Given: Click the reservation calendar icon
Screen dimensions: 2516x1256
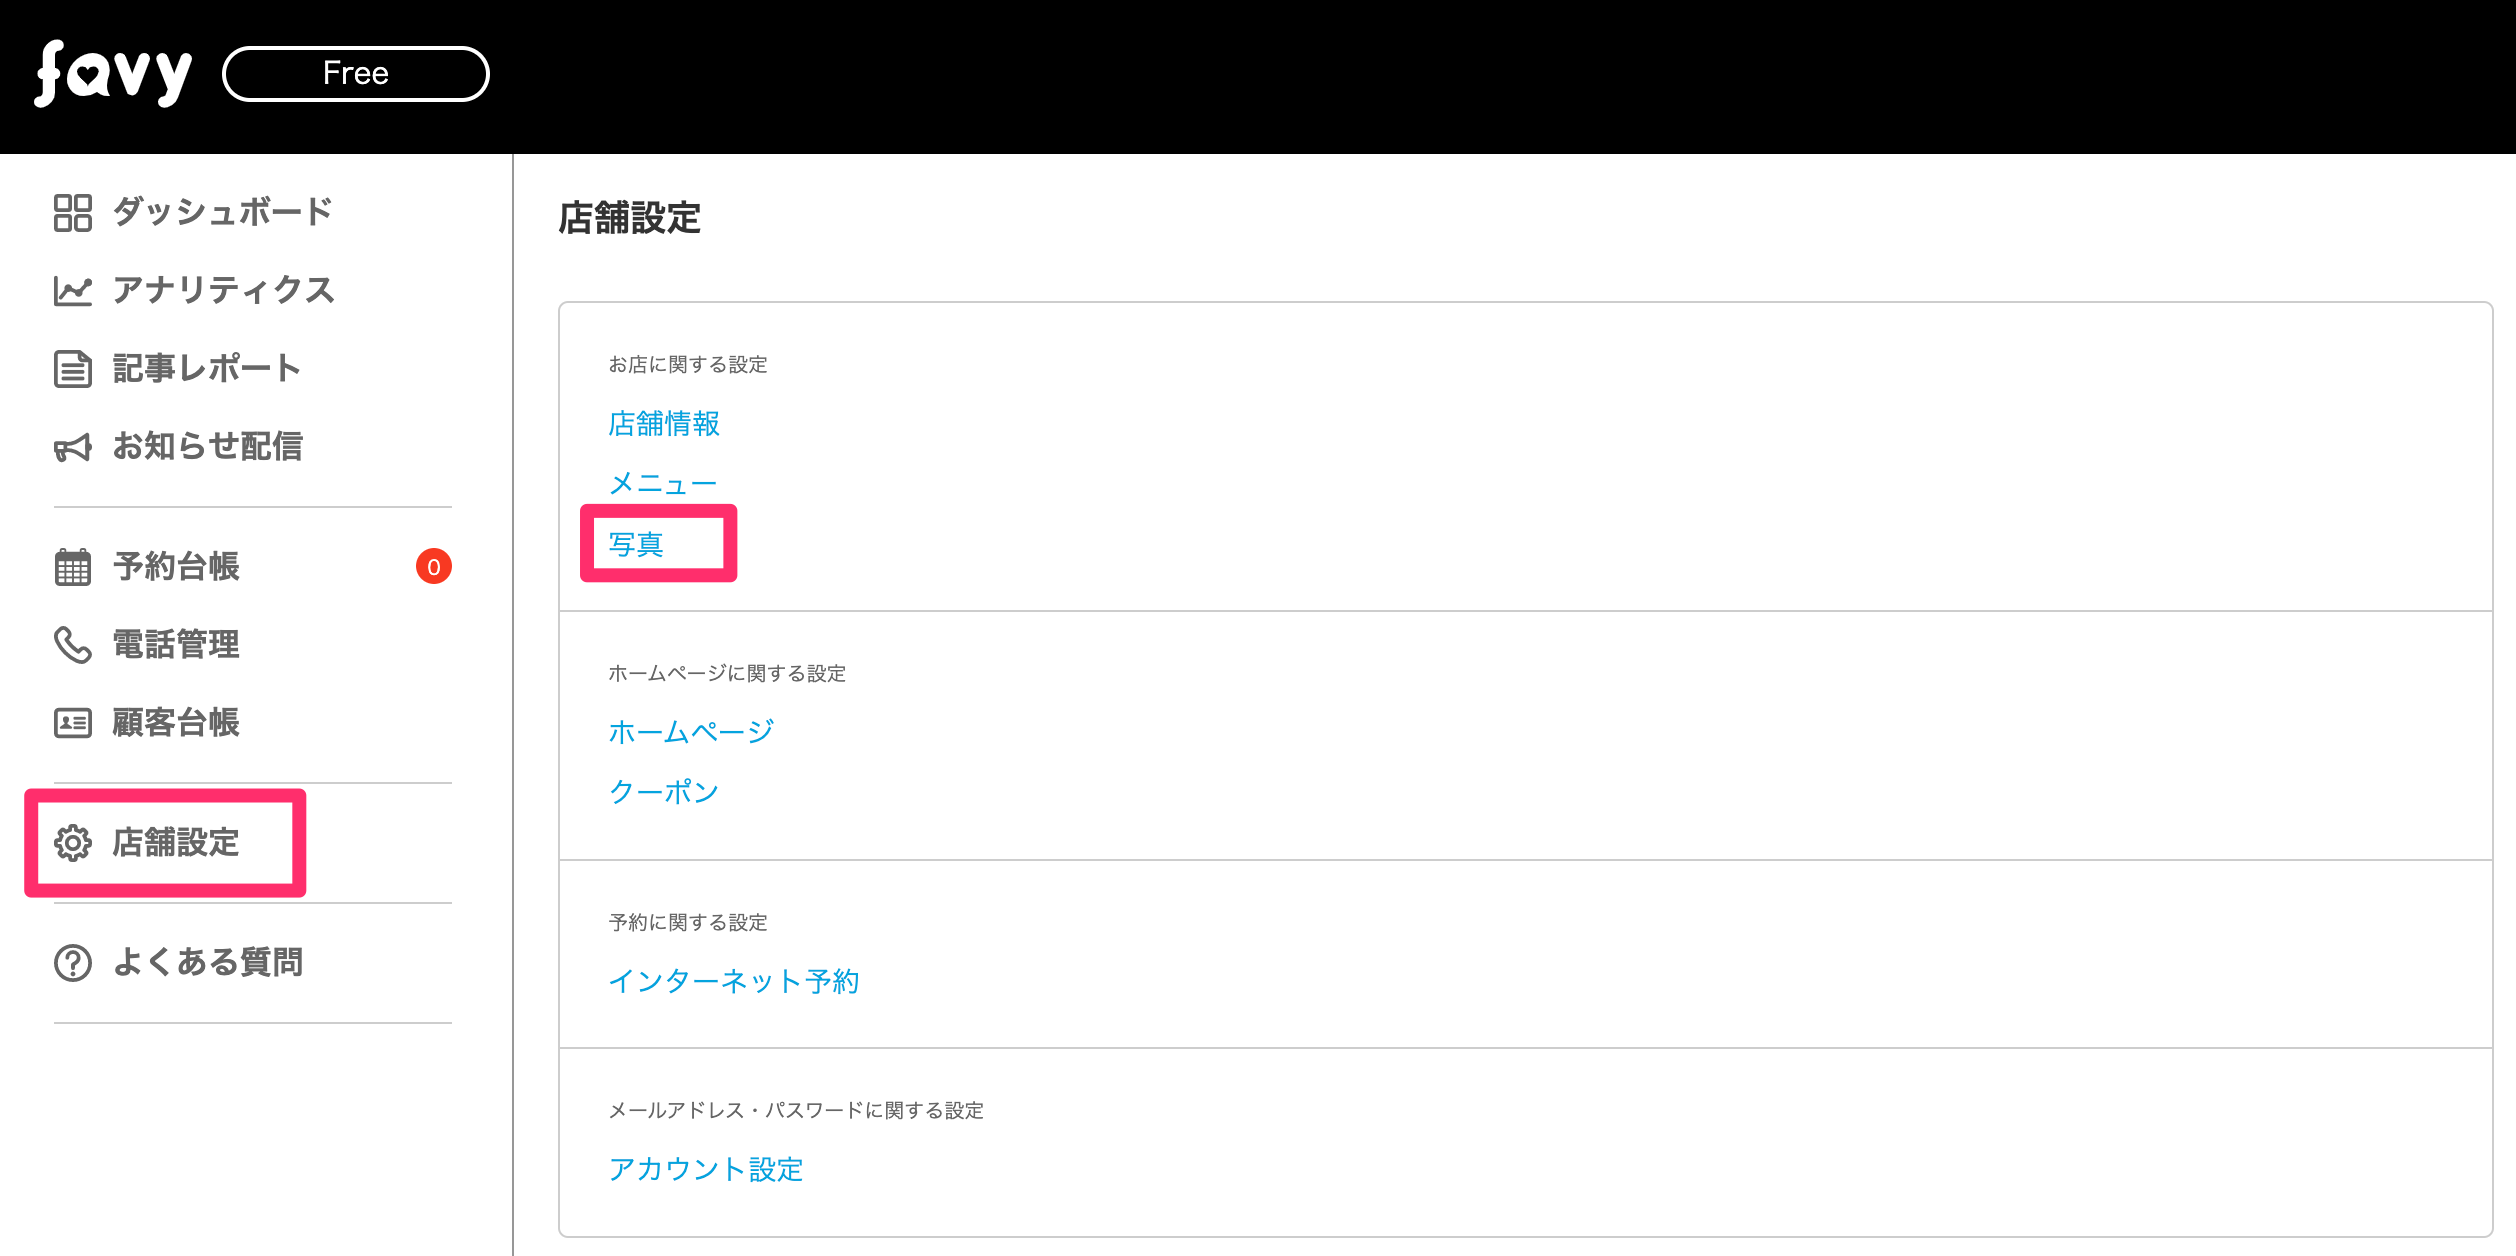Looking at the screenshot, I should point(73,567).
